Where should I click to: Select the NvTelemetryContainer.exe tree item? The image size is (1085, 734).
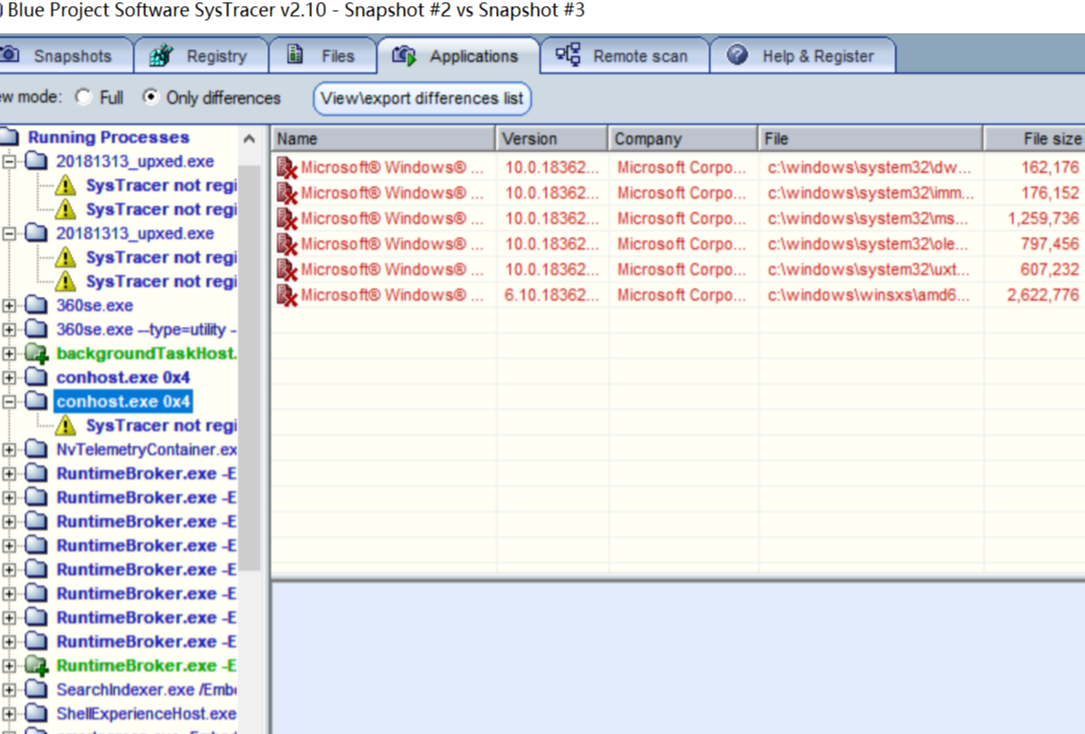point(146,450)
